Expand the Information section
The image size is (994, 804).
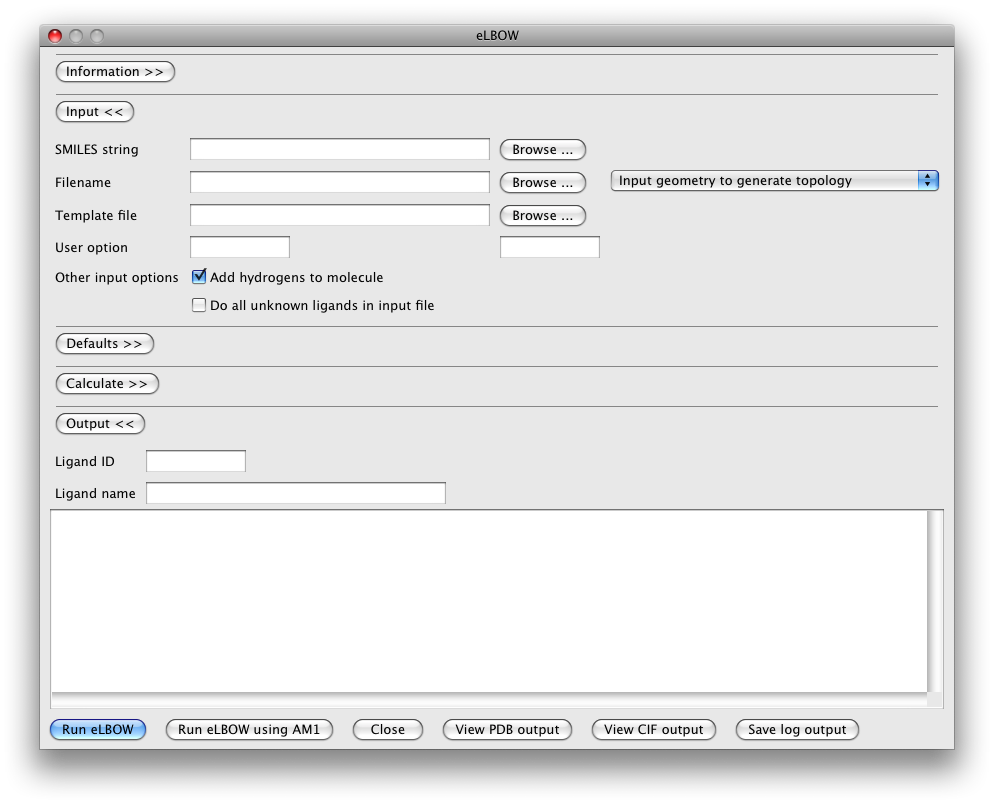(115, 72)
